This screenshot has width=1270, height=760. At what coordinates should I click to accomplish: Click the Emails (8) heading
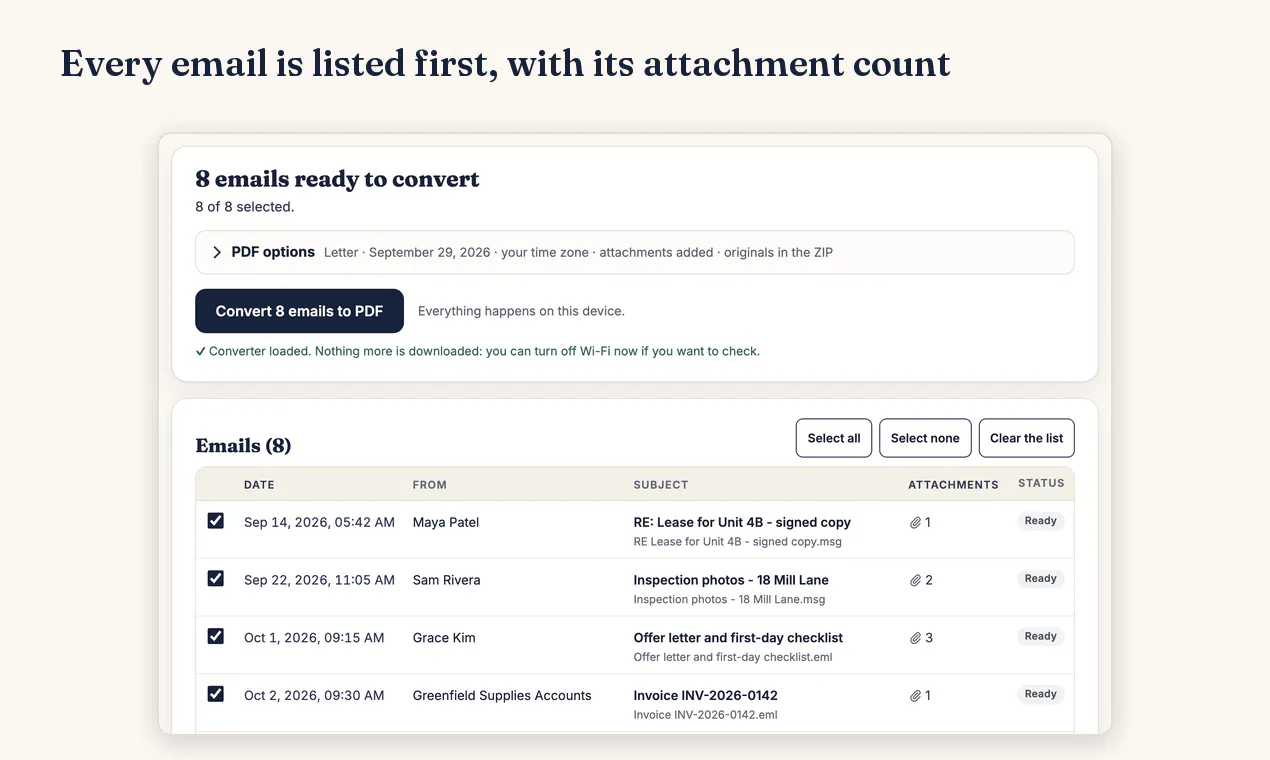[243, 446]
